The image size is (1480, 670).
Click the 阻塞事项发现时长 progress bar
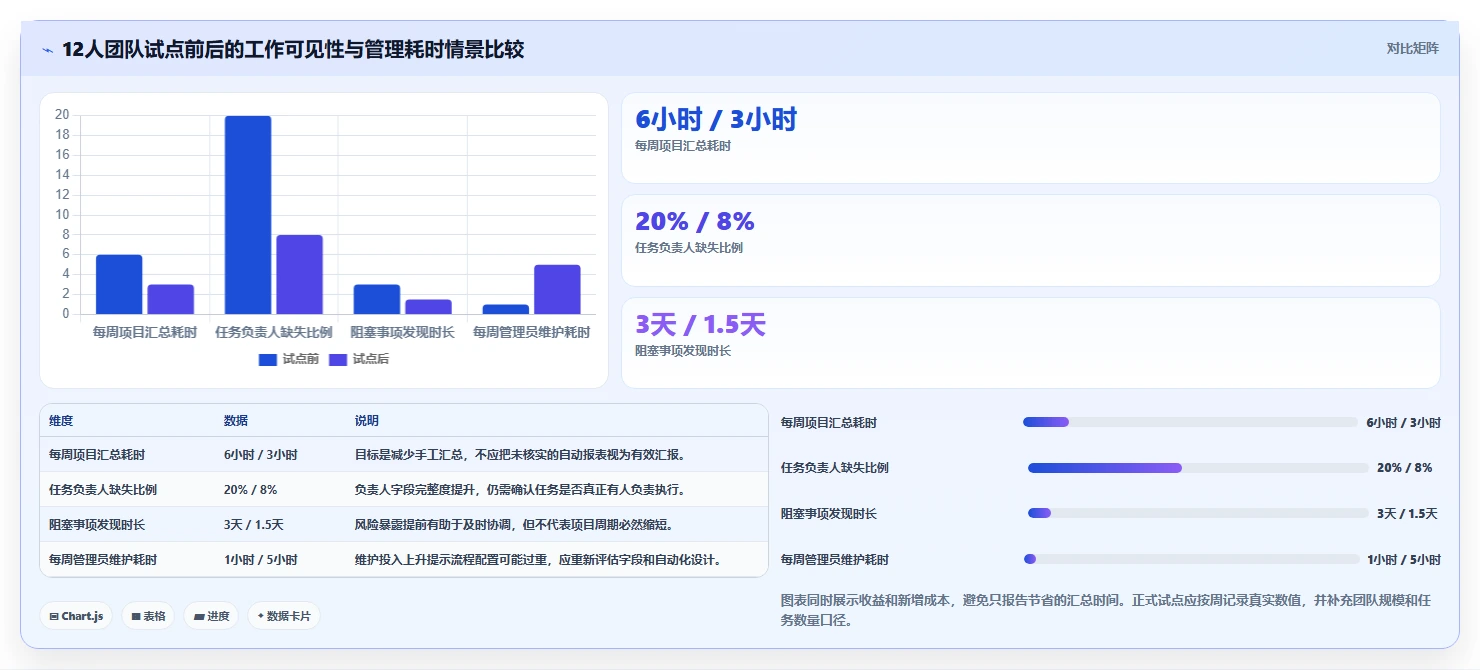pyautogui.click(x=1198, y=513)
